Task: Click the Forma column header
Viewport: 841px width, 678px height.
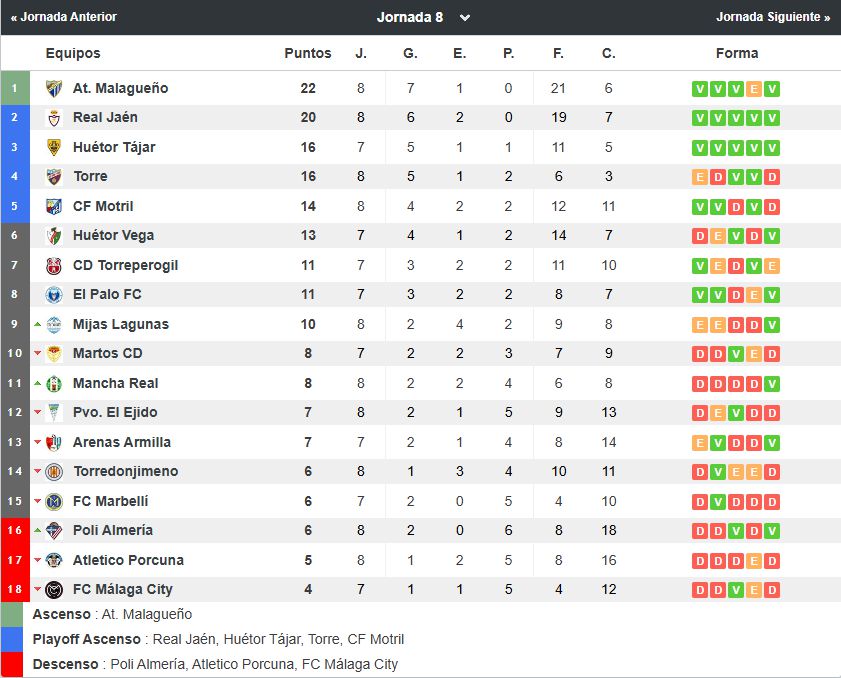Action: [x=736, y=53]
